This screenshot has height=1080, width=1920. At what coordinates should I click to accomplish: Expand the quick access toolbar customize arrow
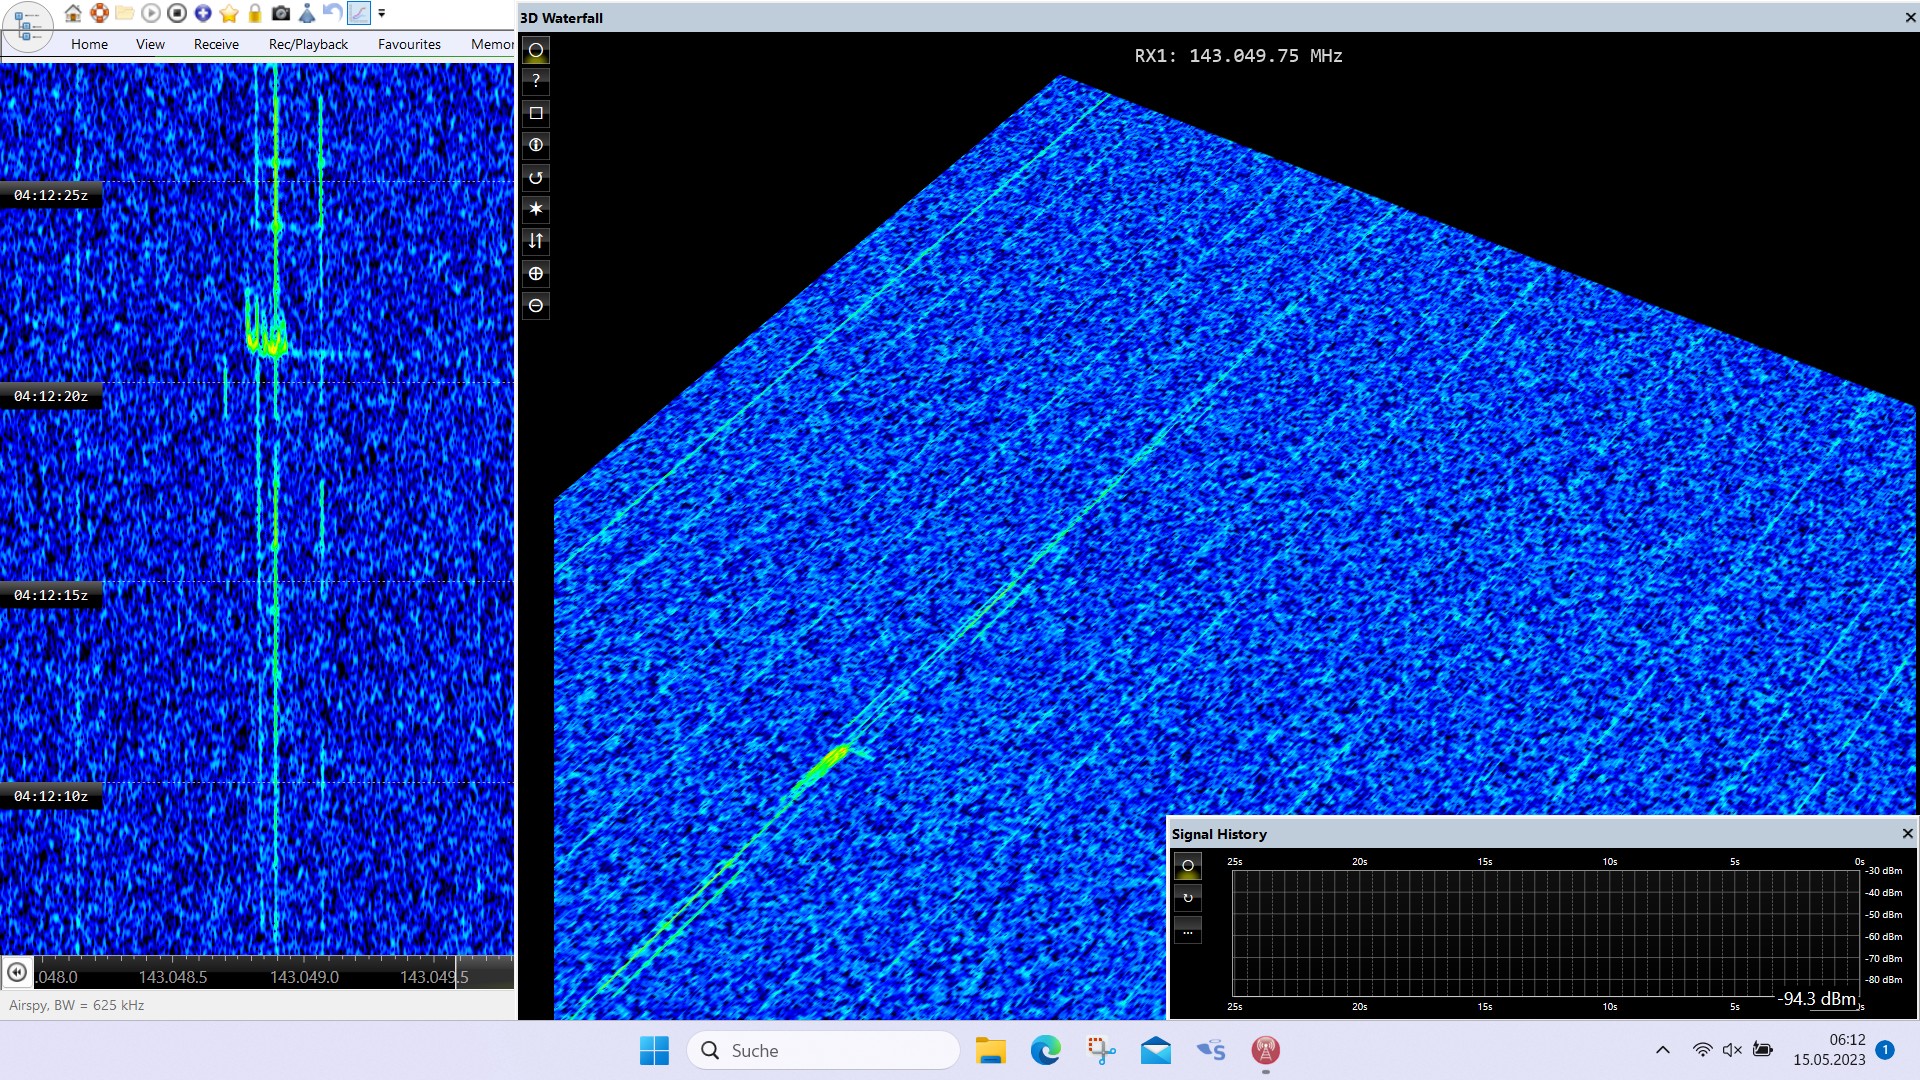(x=381, y=13)
